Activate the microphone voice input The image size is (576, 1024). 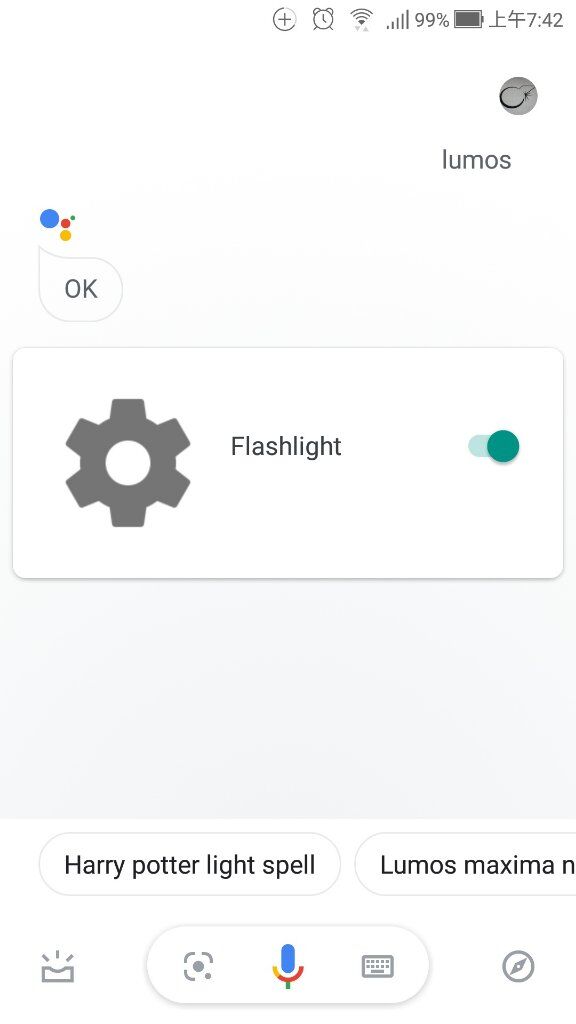click(287, 966)
